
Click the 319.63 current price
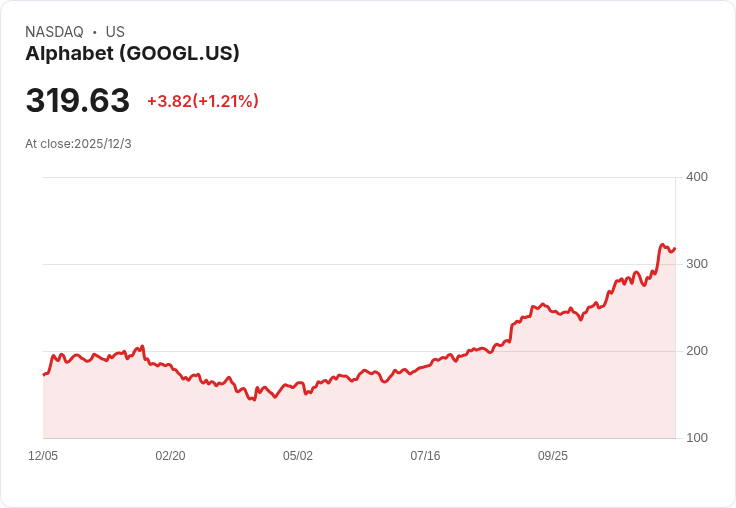[78, 101]
